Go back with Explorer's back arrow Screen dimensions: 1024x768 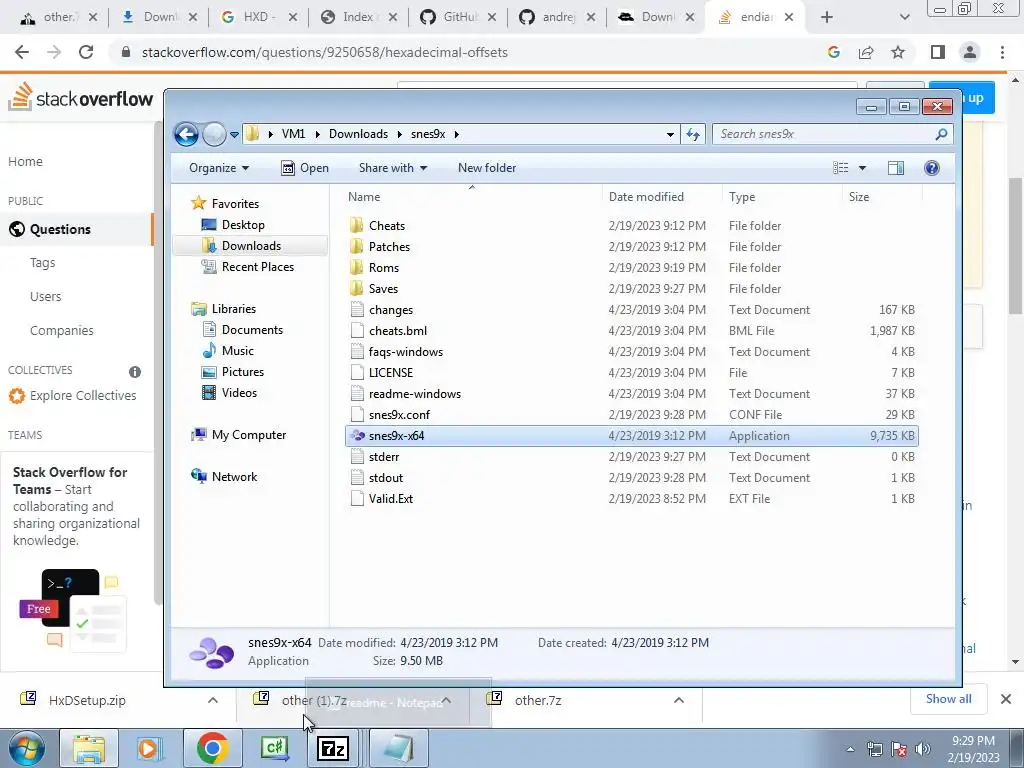(x=186, y=135)
